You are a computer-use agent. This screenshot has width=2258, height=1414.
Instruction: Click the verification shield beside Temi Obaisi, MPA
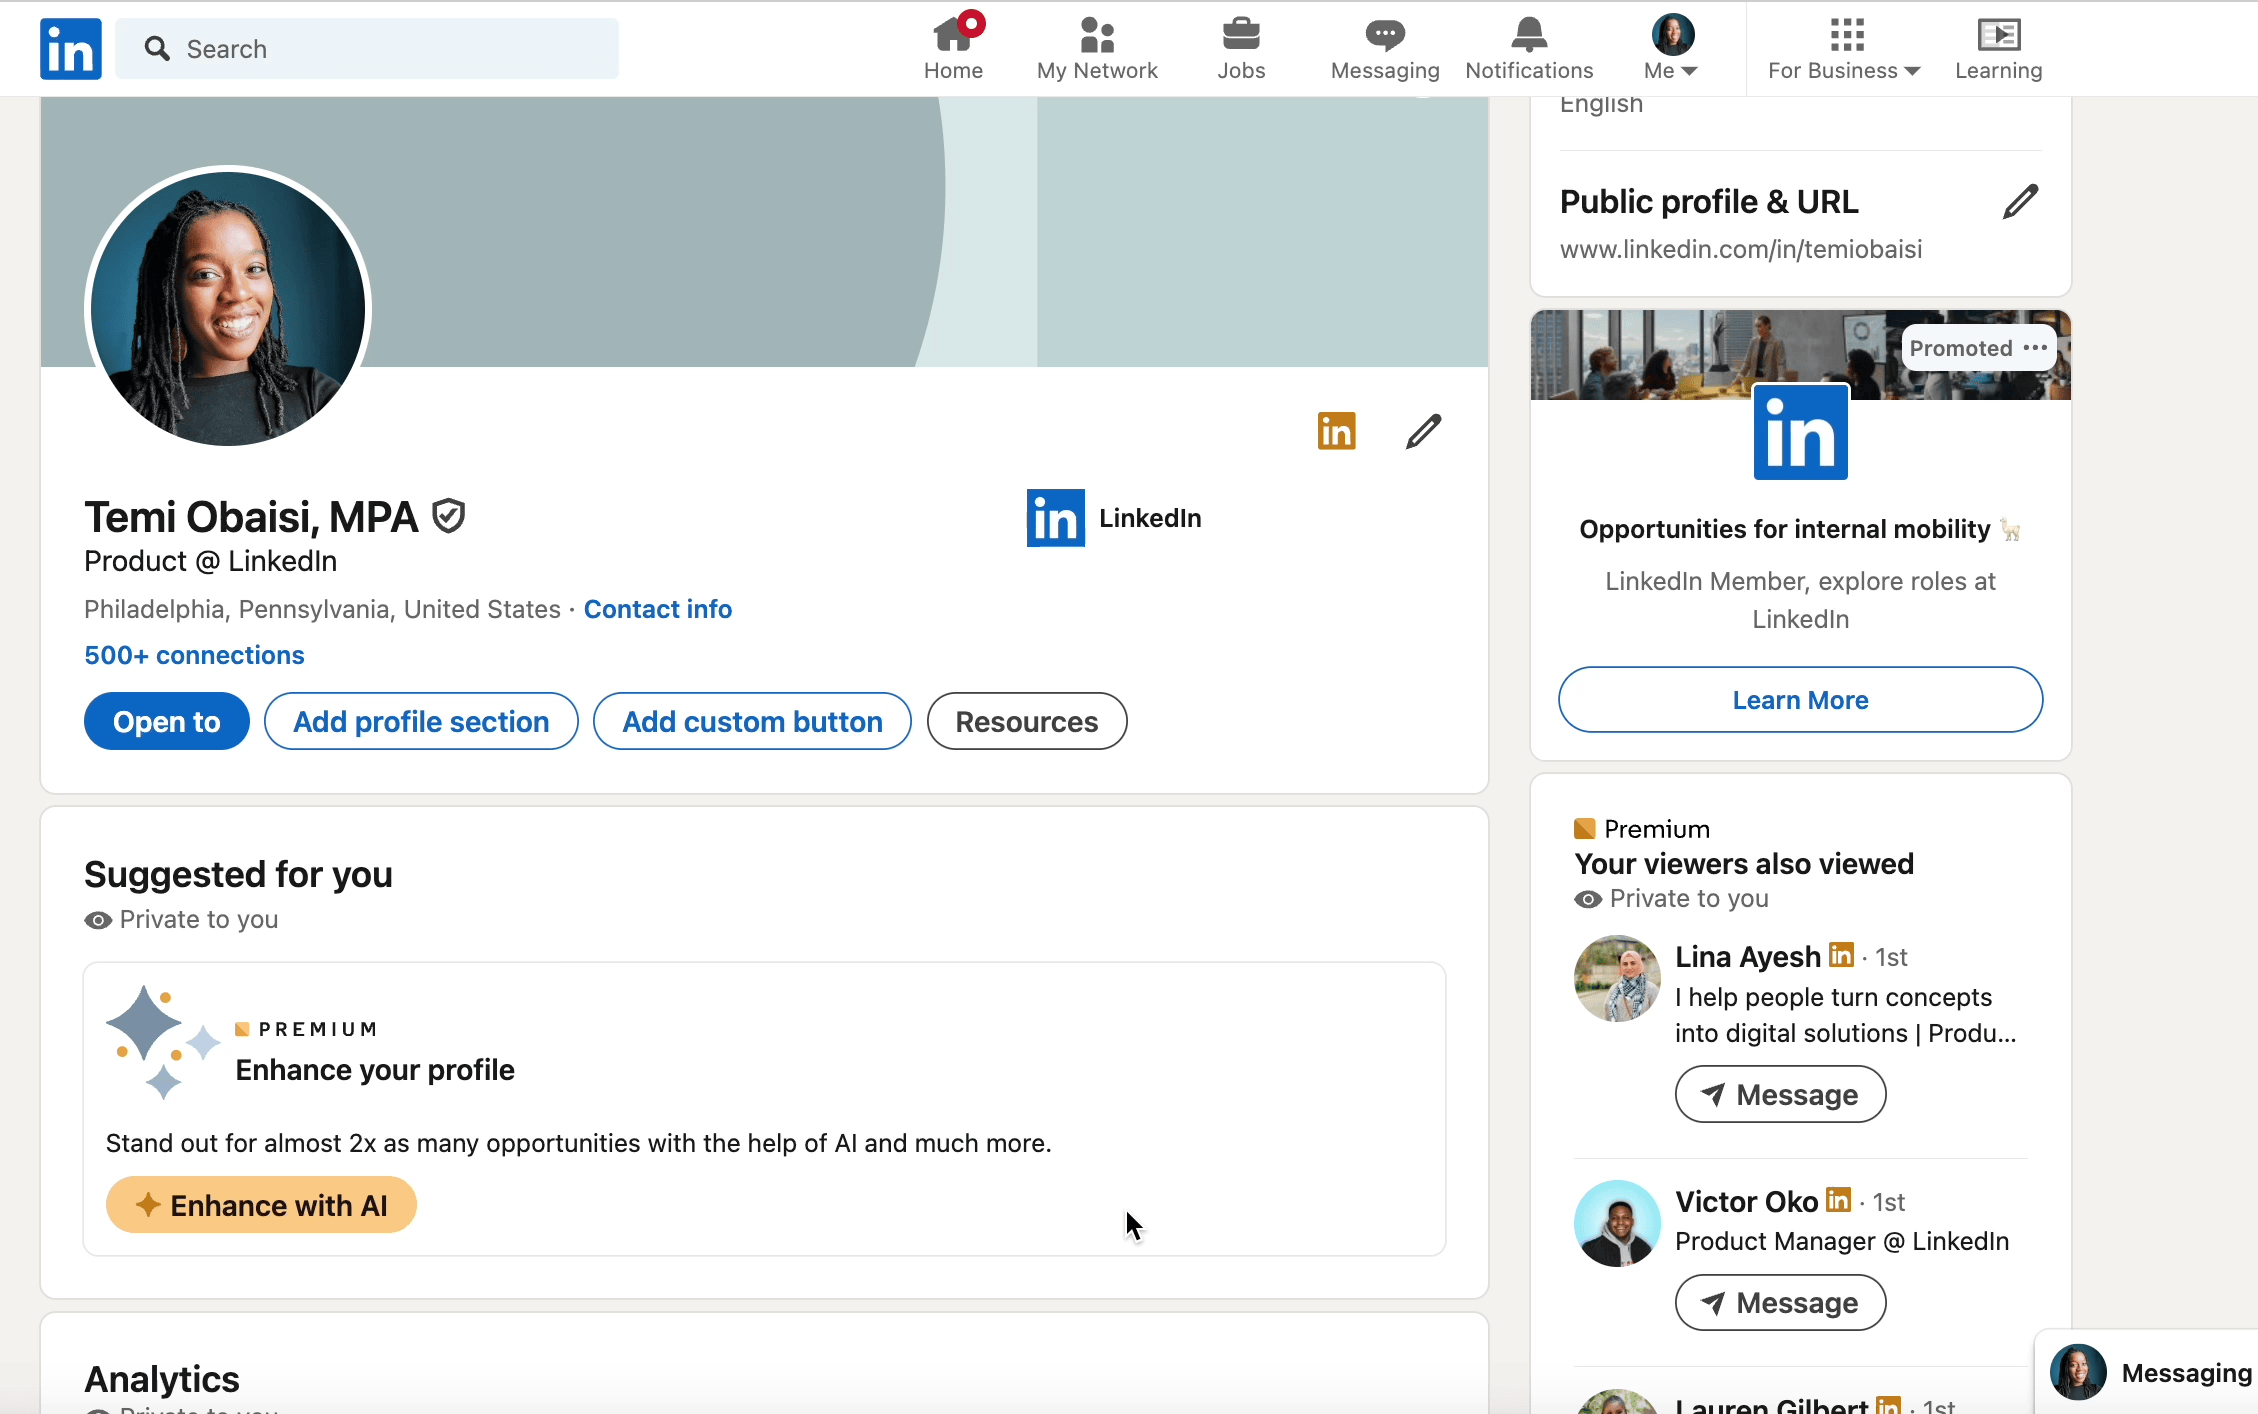449,517
